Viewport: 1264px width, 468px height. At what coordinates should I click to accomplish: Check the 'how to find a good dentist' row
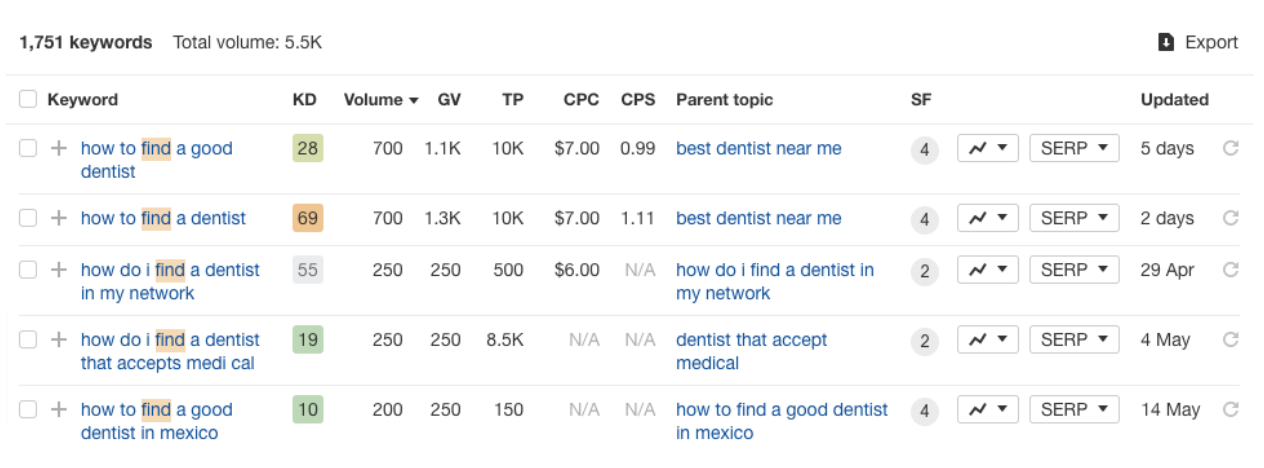(x=28, y=148)
